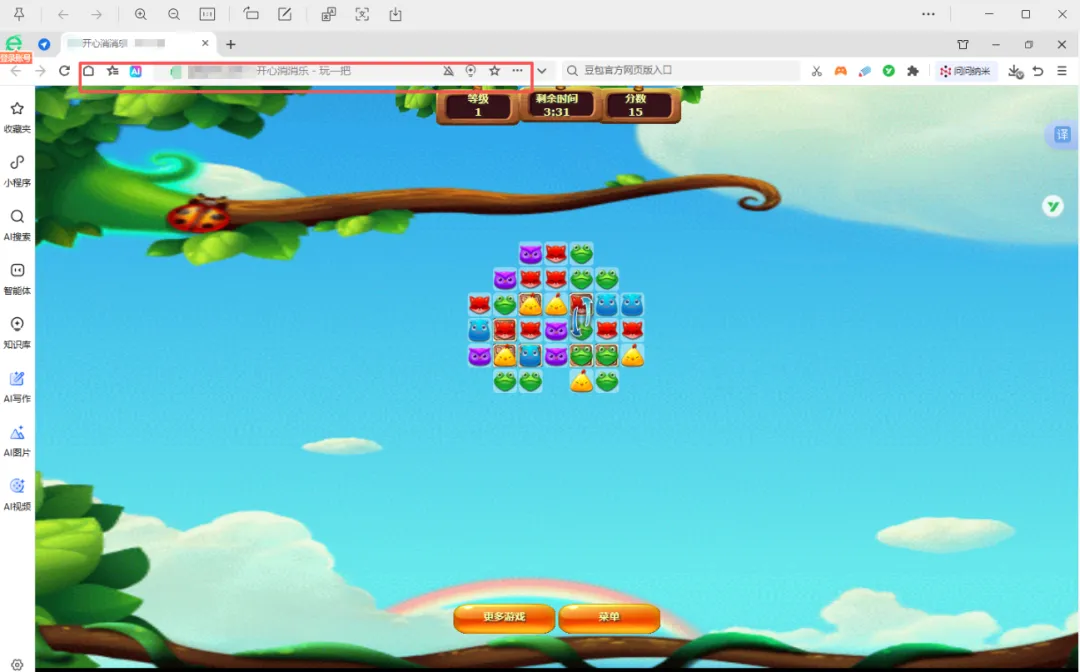
Task: Click the 登录账号 login badge
Action: tap(15, 59)
